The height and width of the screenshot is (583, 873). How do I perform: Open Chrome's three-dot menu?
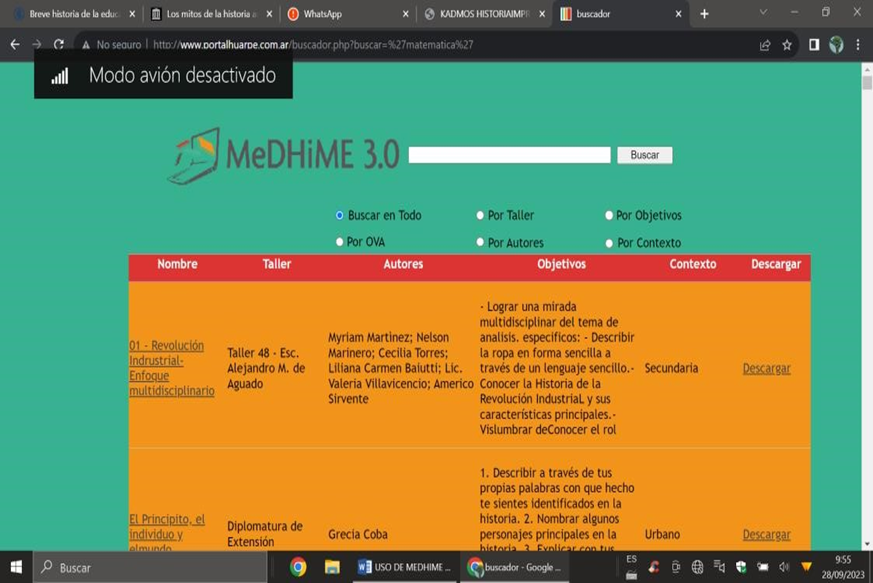point(858,45)
